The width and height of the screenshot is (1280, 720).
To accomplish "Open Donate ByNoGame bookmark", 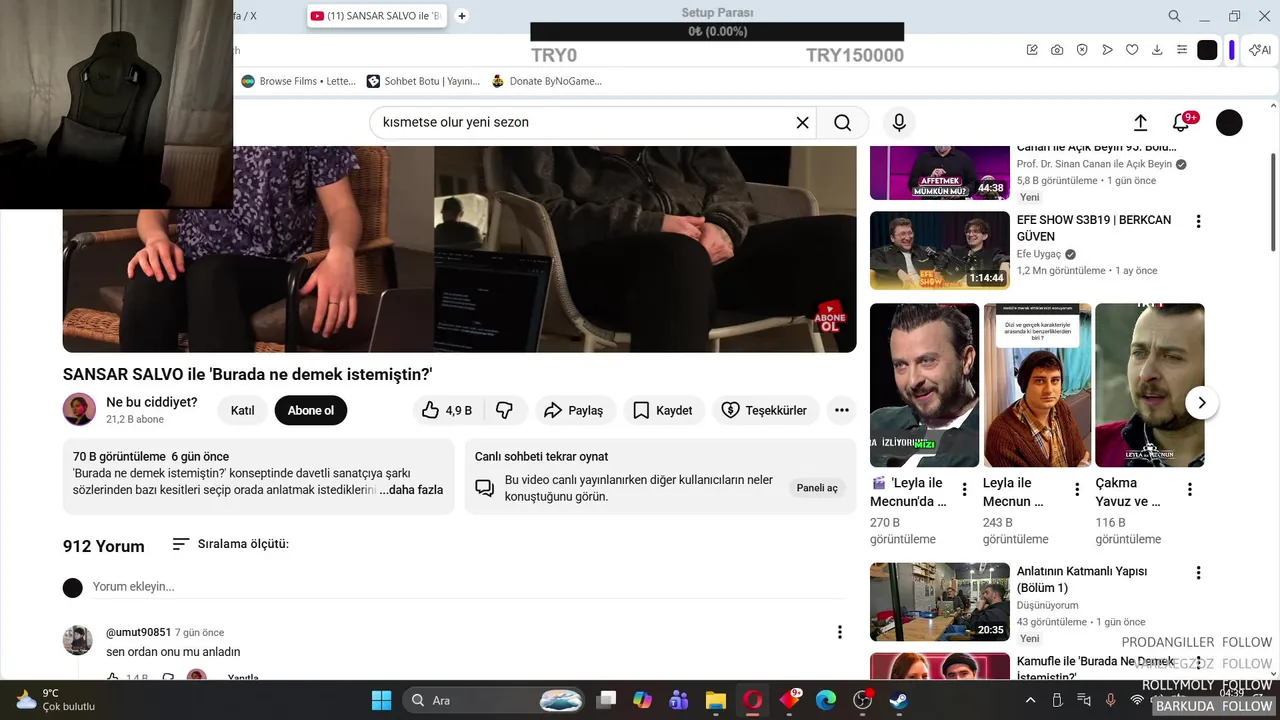I will click(547, 81).
